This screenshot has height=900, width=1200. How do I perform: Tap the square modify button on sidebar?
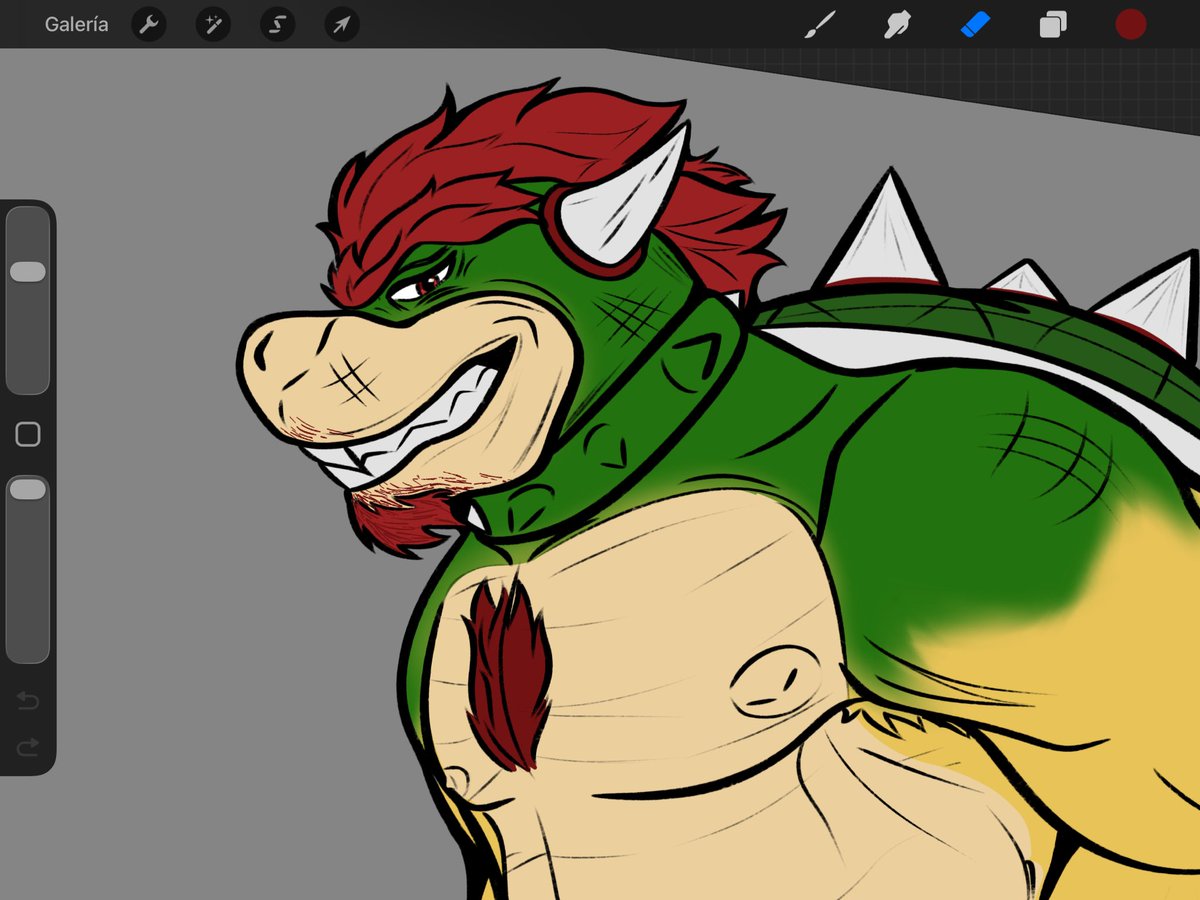click(x=28, y=434)
